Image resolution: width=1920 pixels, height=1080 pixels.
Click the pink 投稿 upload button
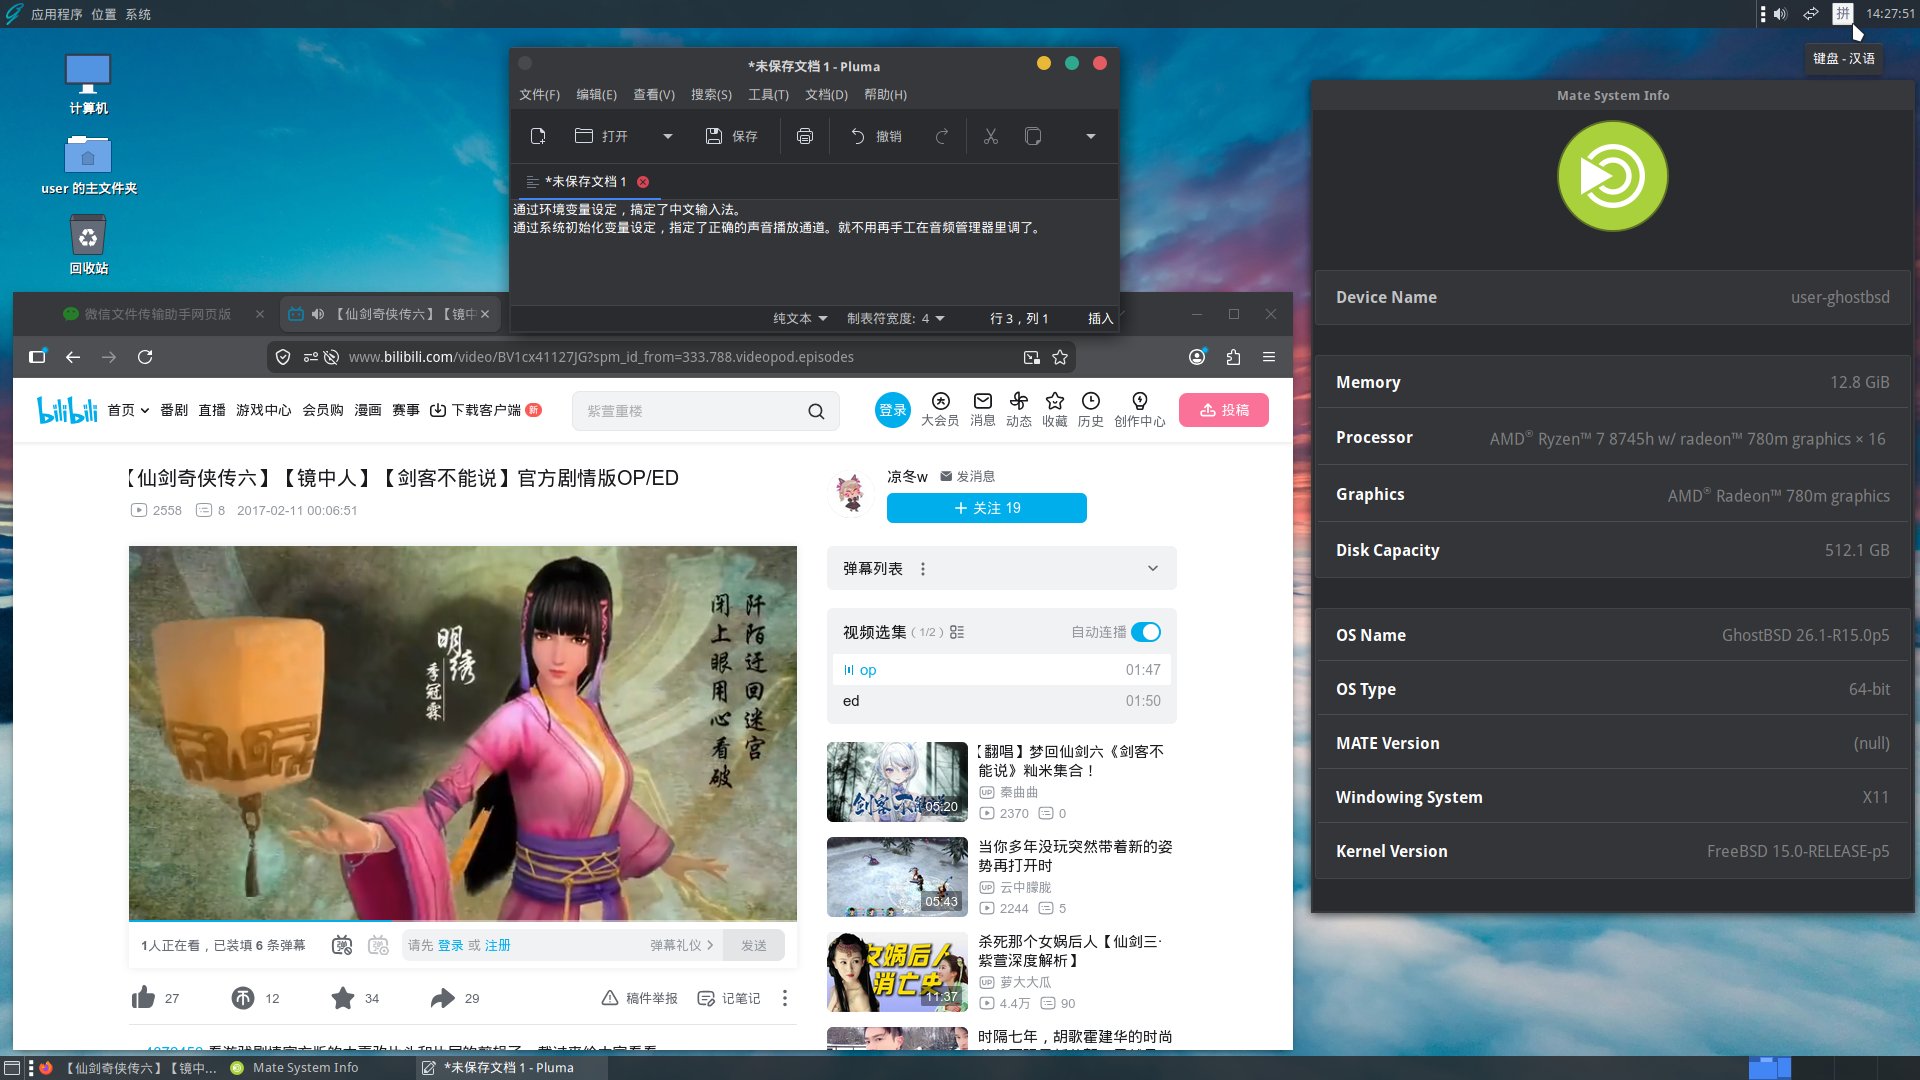pos(1224,410)
